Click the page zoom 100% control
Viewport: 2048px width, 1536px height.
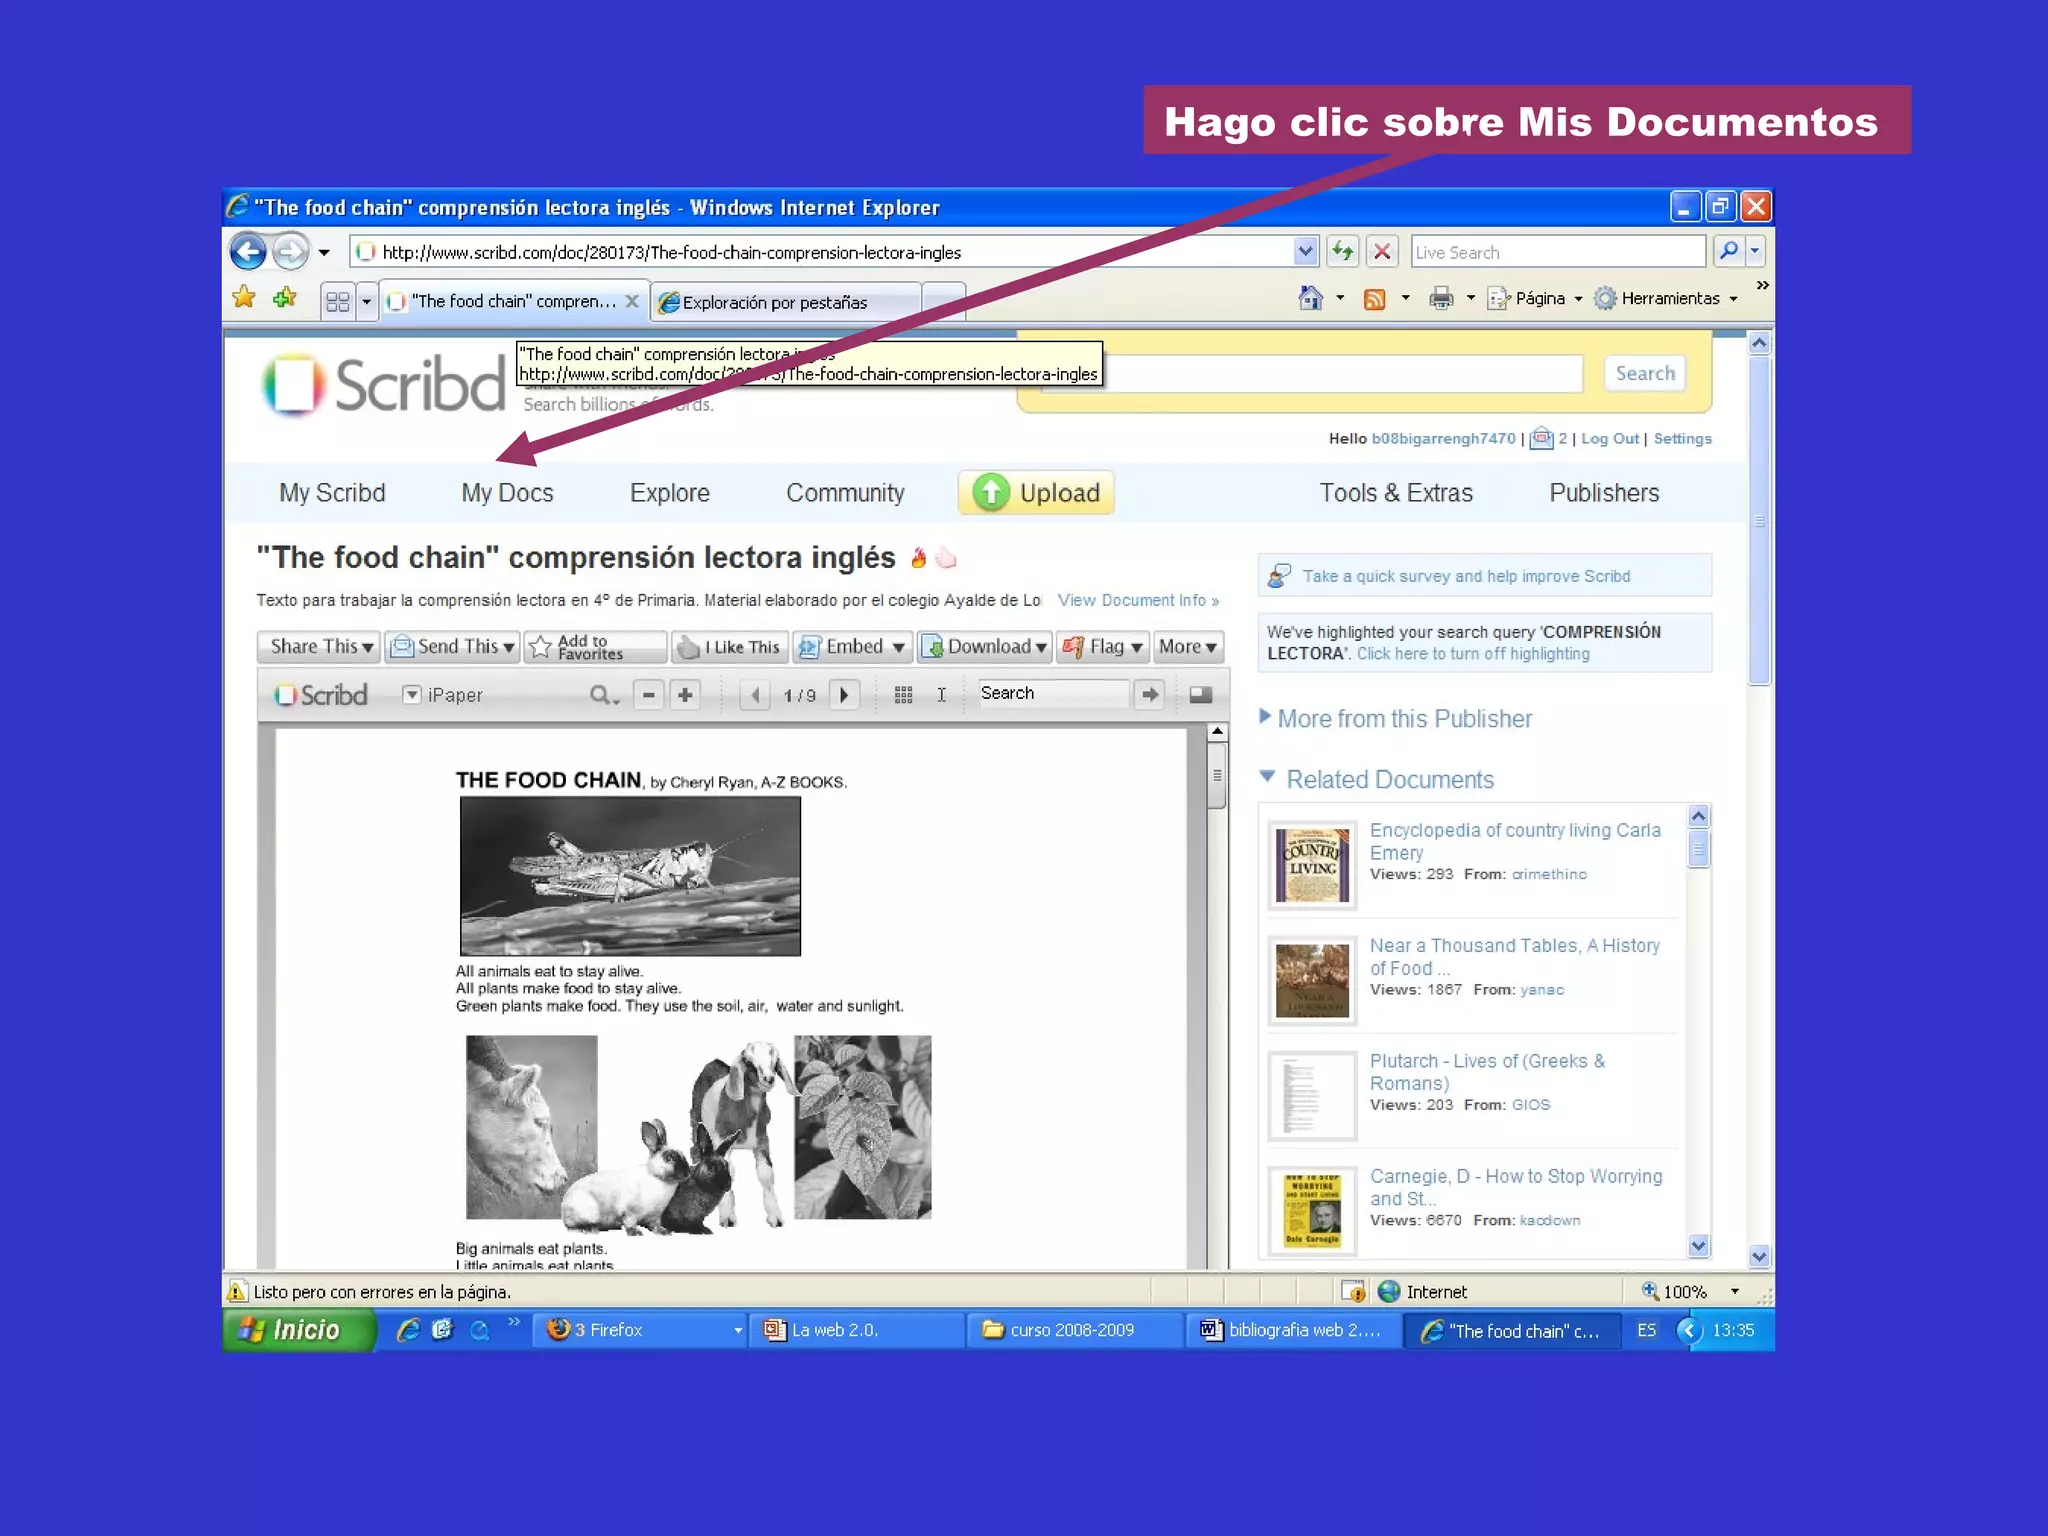(1690, 1291)
